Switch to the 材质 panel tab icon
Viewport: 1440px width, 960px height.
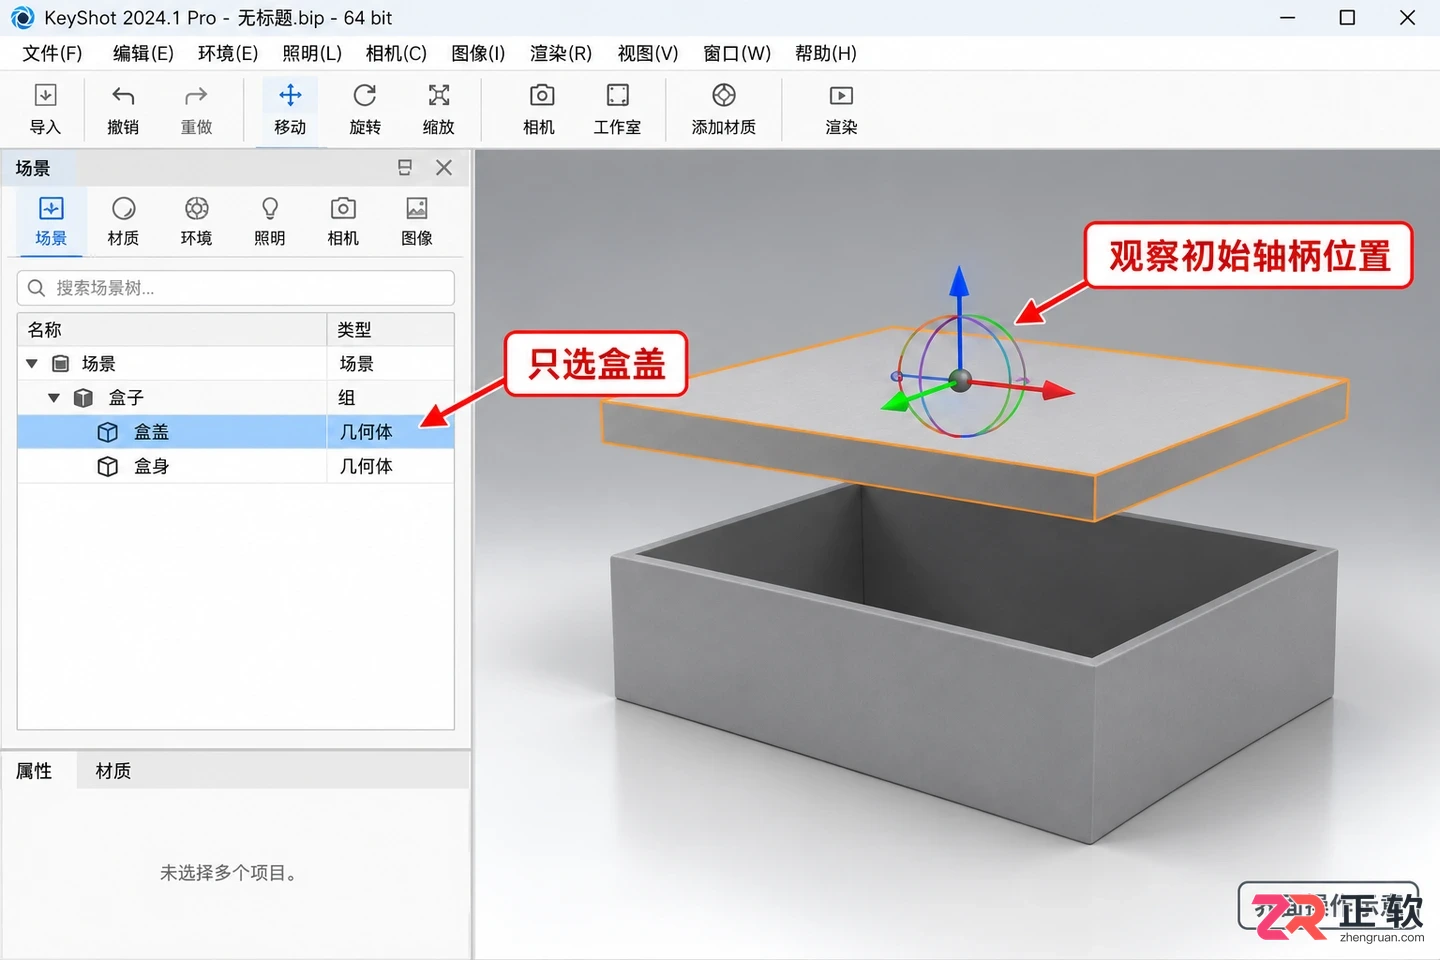point(123,221)
